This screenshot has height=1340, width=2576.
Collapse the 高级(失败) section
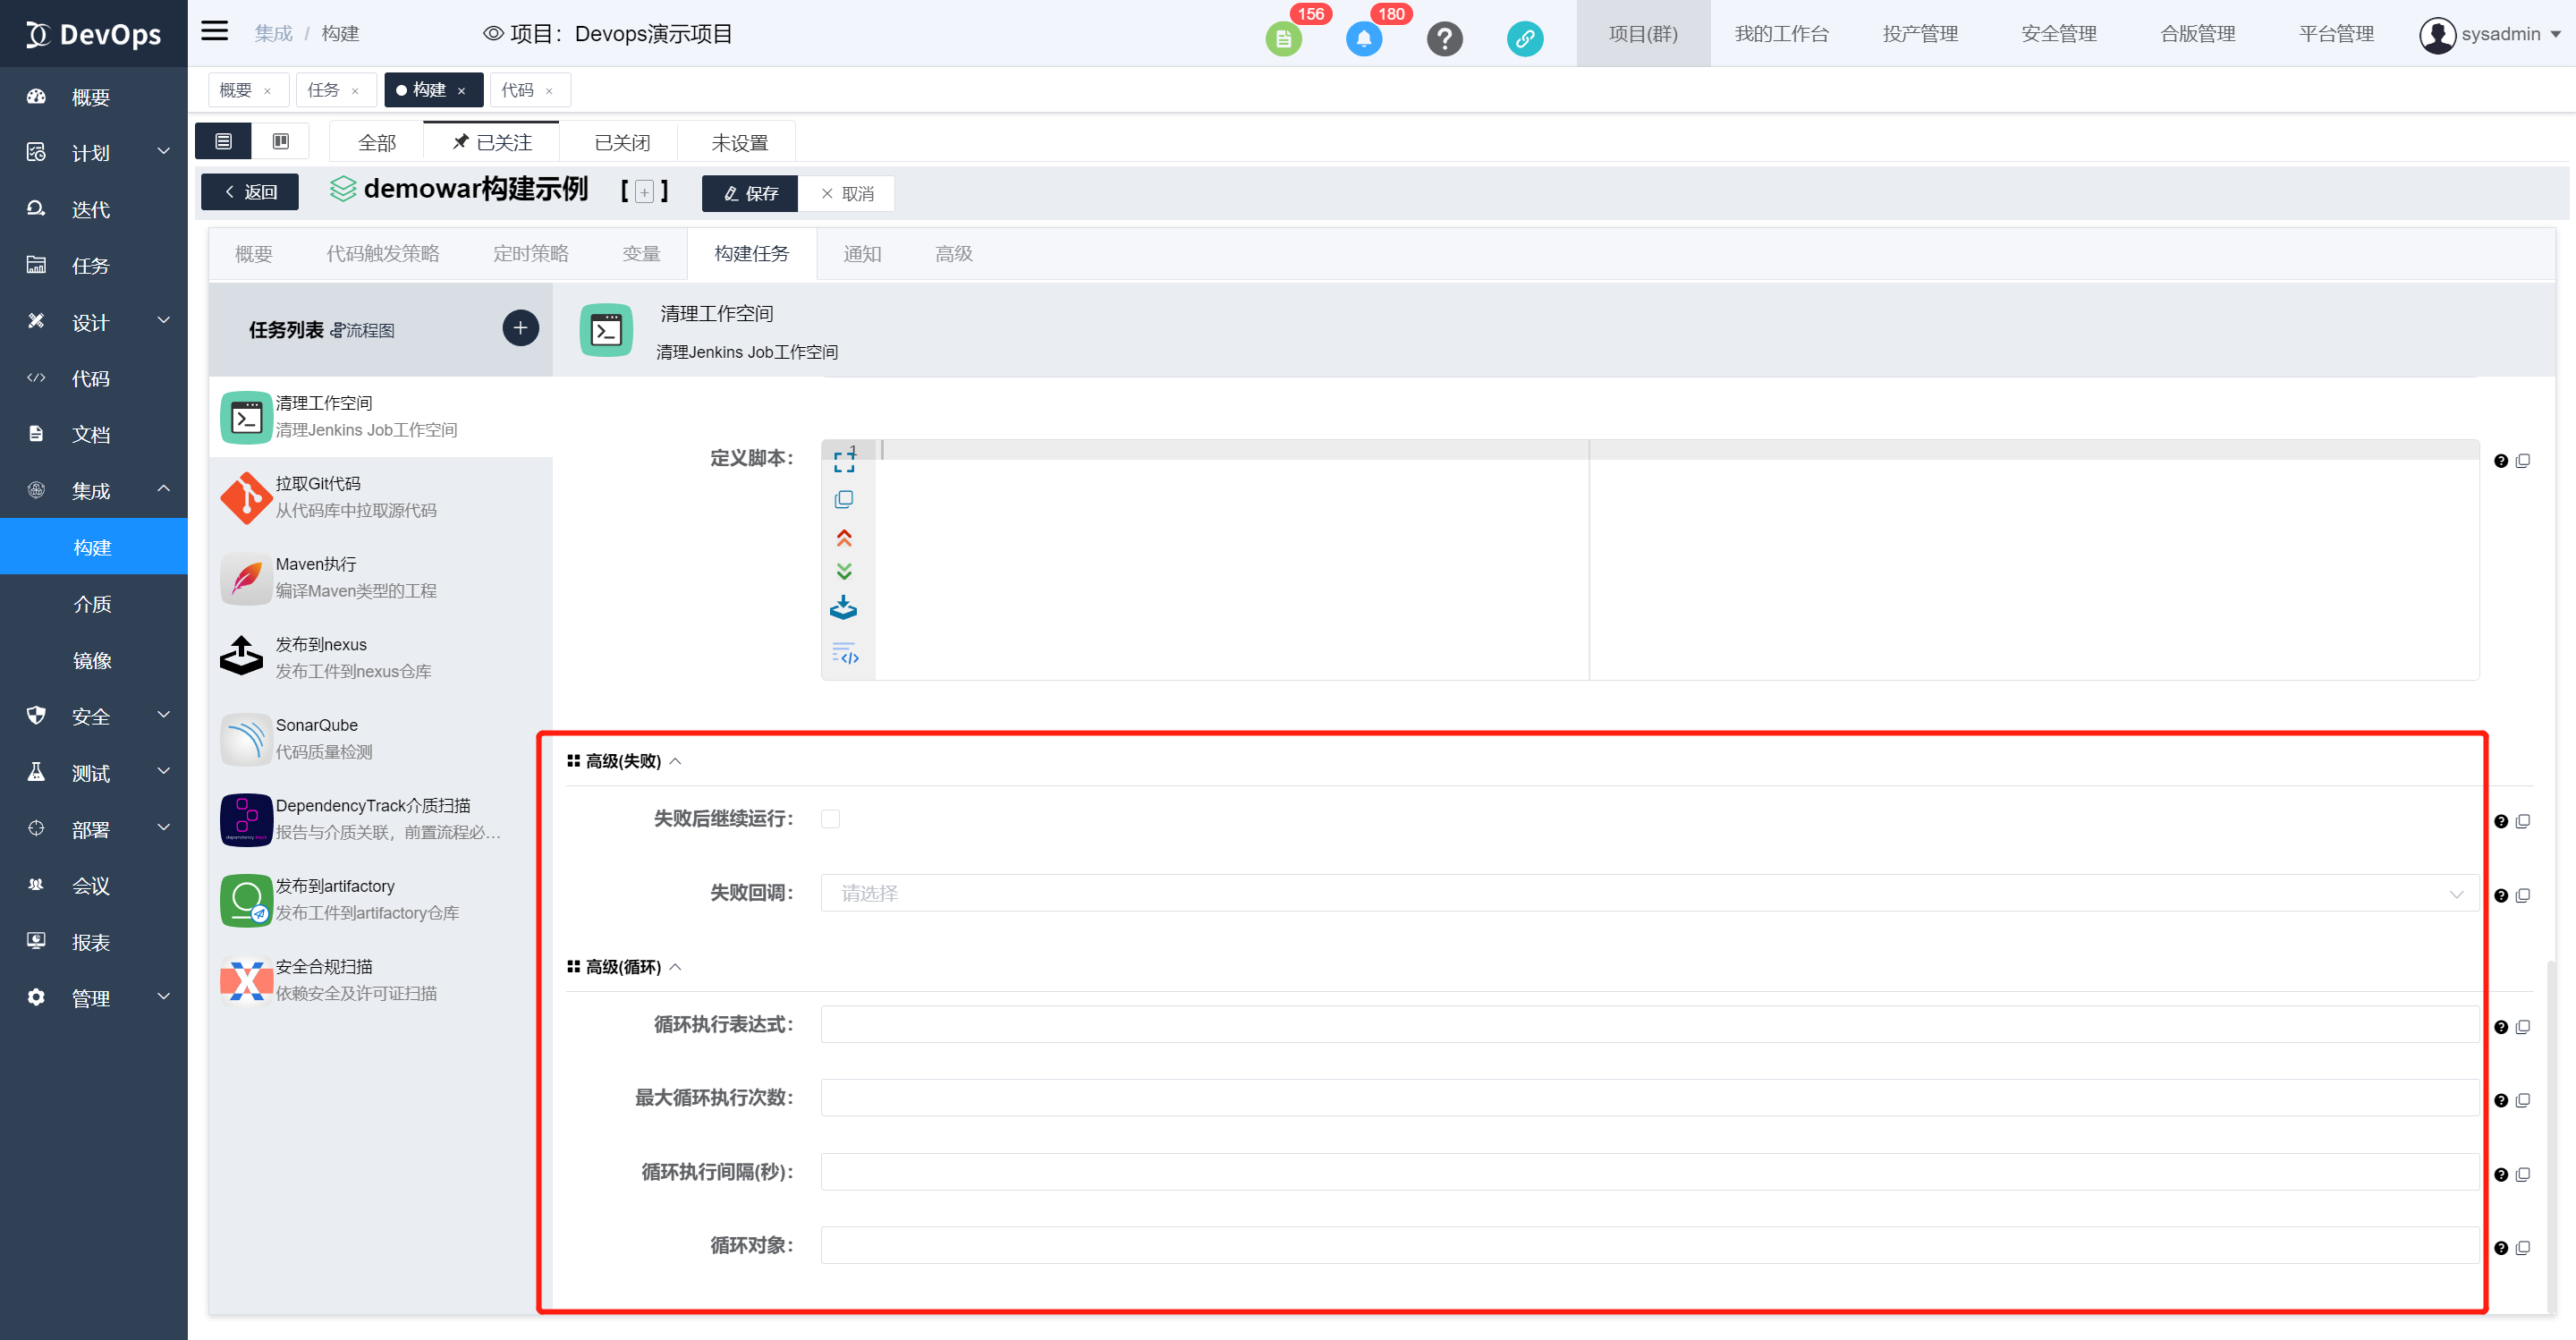pos(676,762)
